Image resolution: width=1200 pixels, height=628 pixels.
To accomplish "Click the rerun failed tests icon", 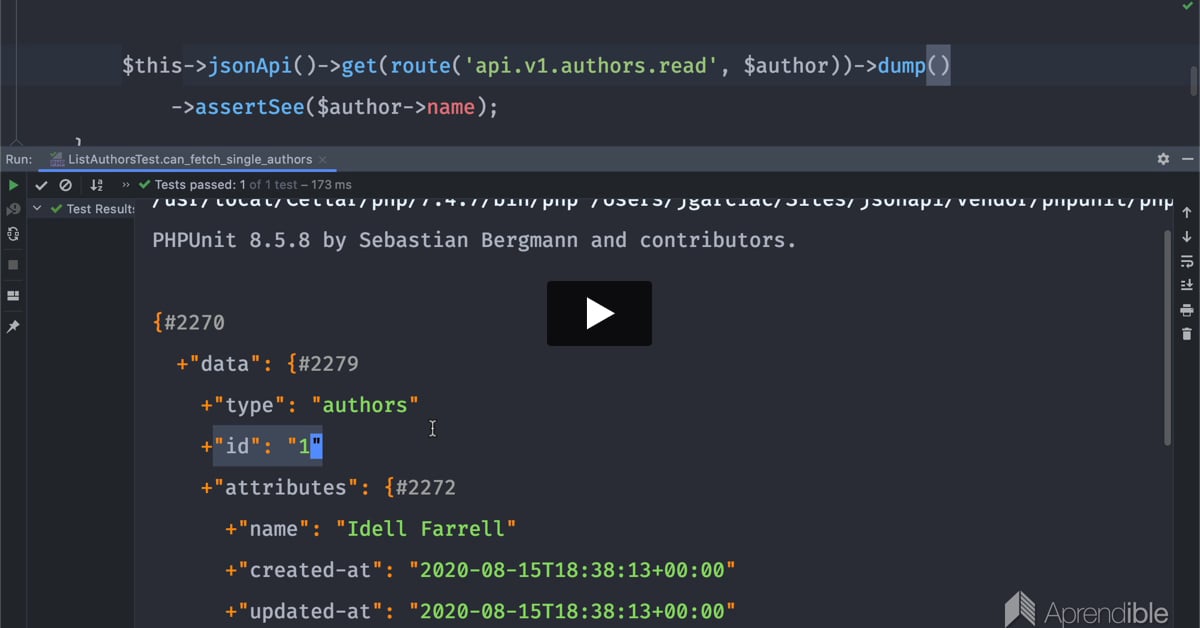I will 13,209.
